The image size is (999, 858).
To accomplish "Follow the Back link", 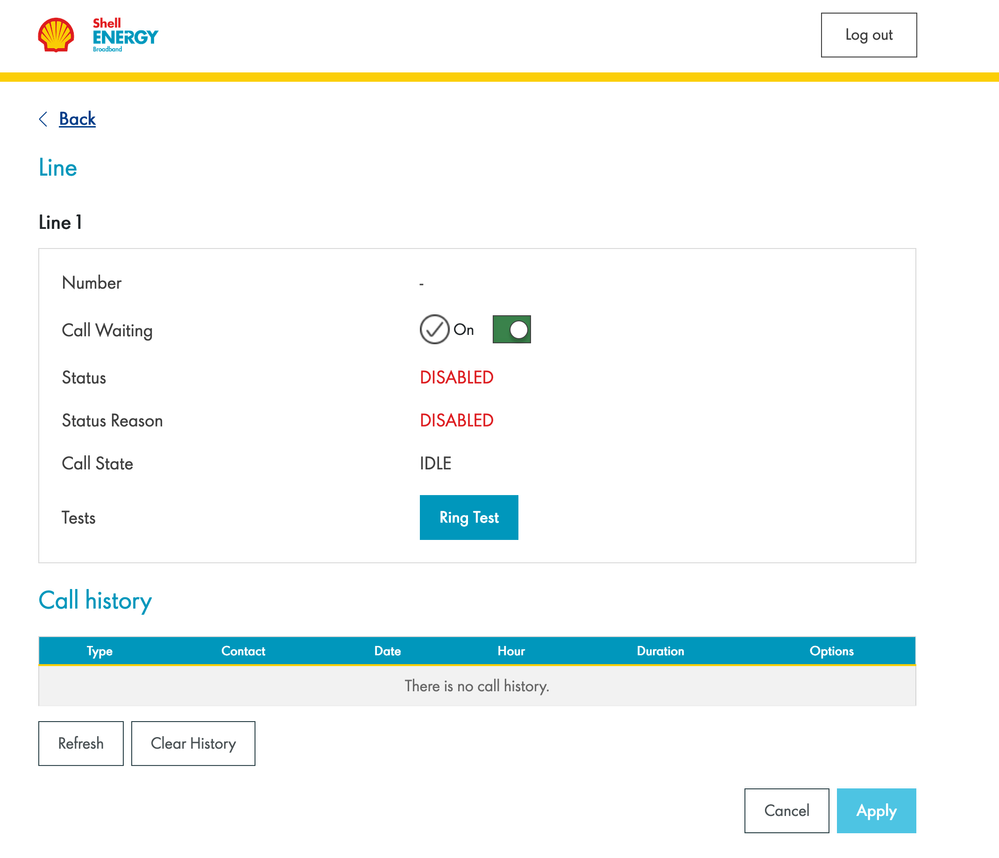I will tap(77, 119).
